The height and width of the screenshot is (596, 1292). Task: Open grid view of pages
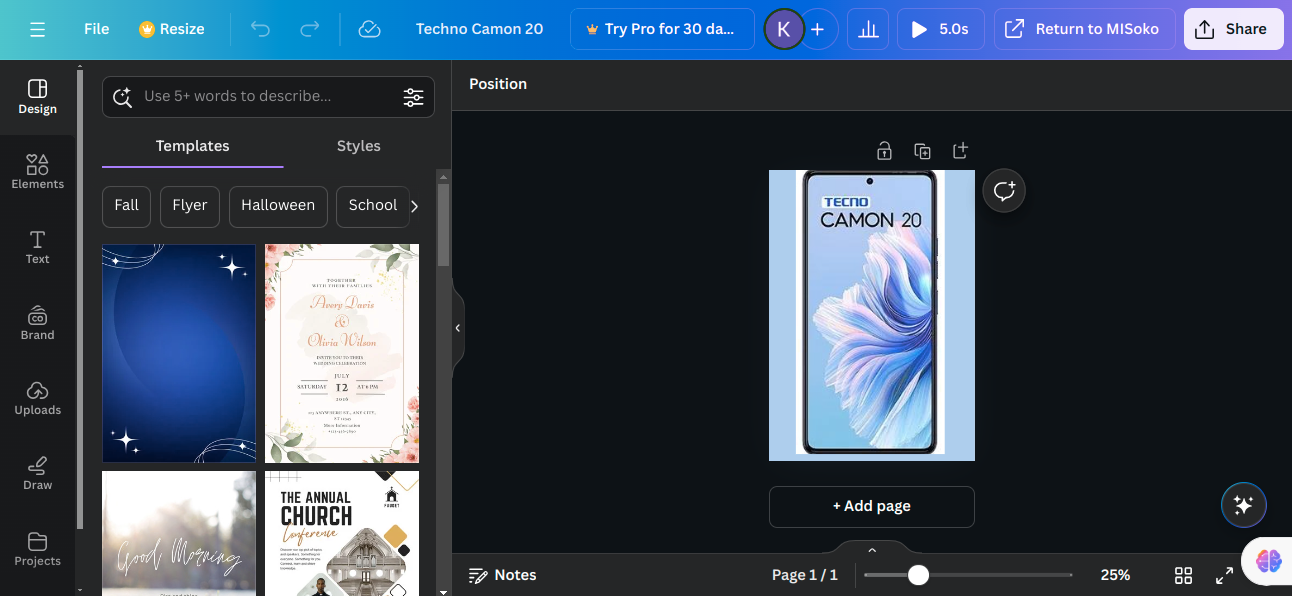coord(1183,575)
